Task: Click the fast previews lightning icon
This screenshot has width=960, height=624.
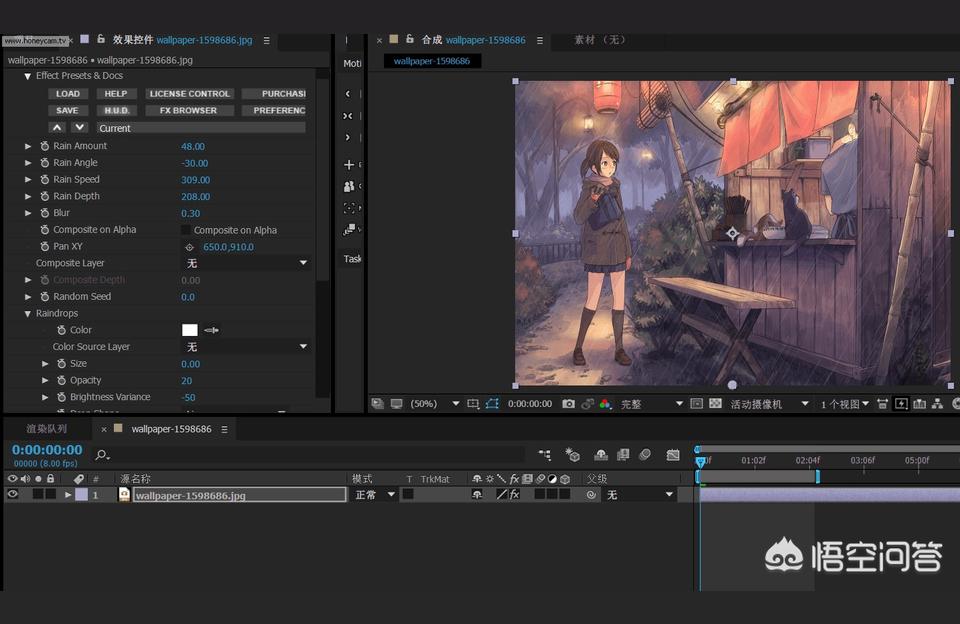Action: click(x=901, y=404)
